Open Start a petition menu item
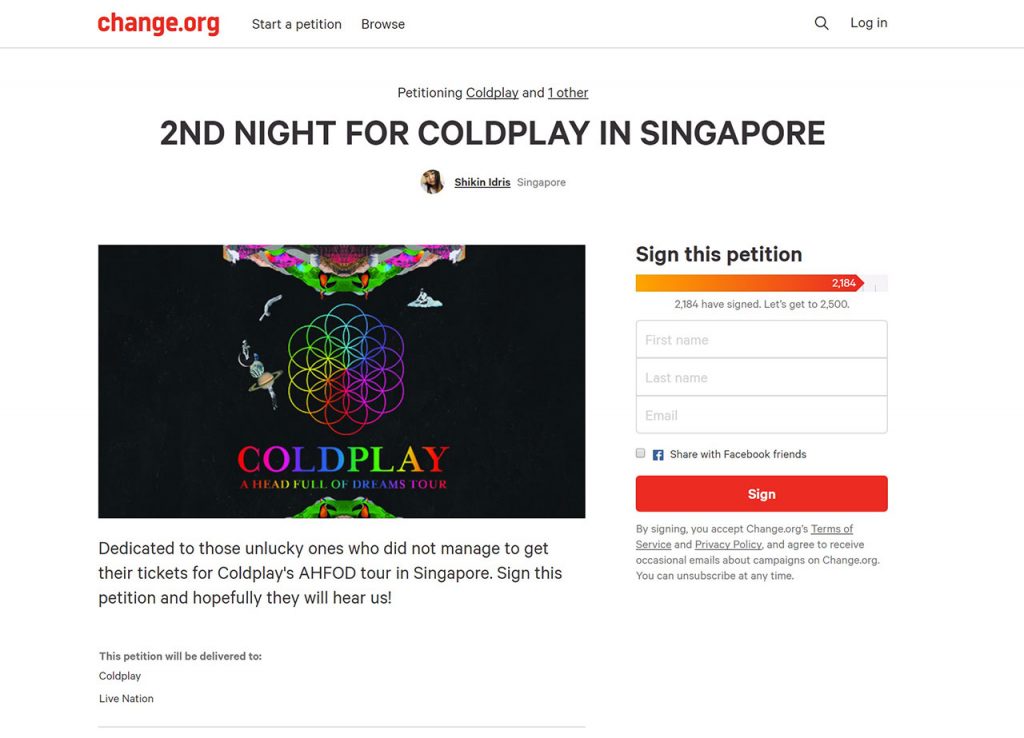The height and width of the screenshot is (738, 1024). [x=296, y=24]
